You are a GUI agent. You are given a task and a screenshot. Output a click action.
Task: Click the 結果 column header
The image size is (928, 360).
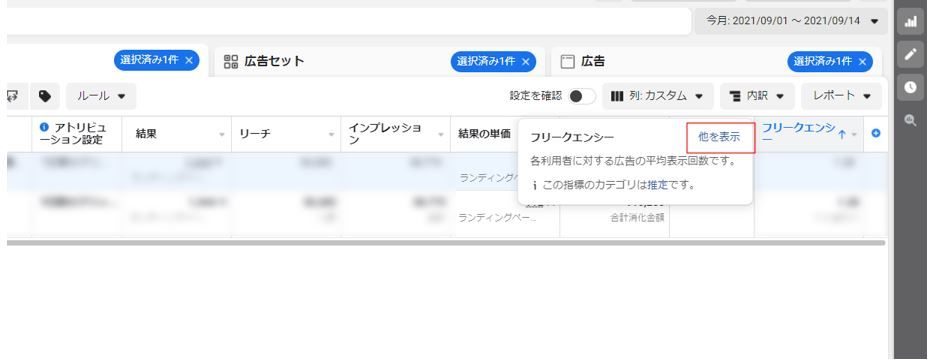point(146,134)
